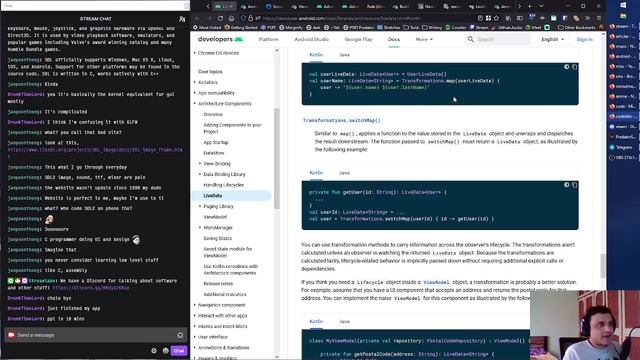Click the search magnifier on the developers site

[471, 39]
